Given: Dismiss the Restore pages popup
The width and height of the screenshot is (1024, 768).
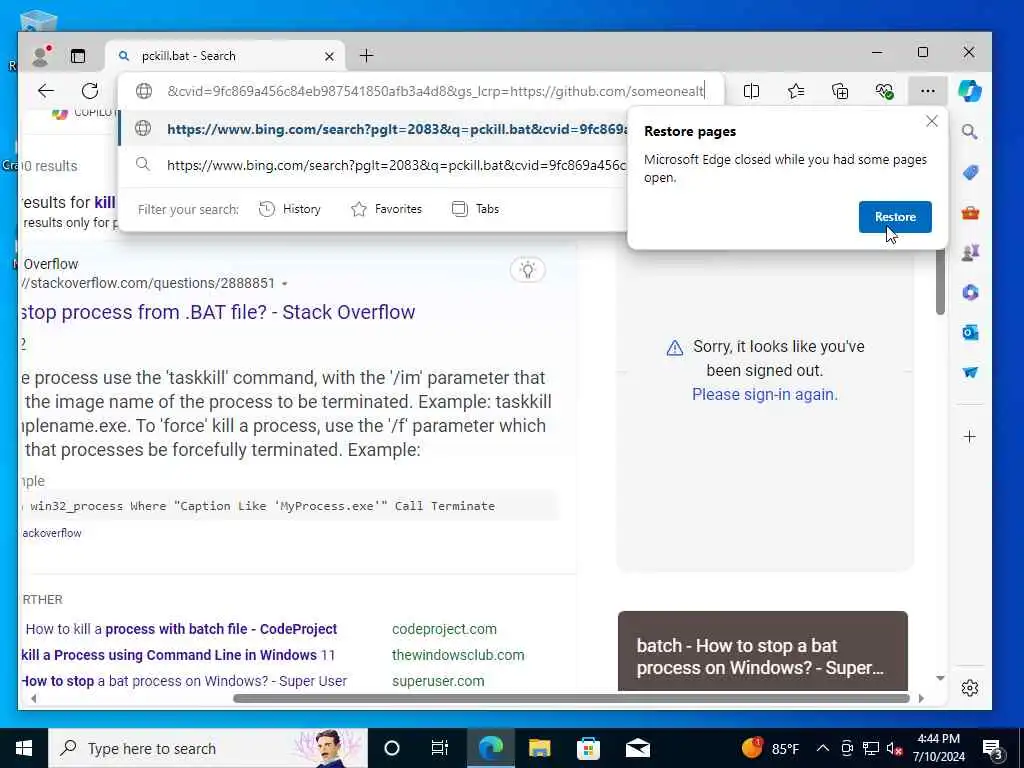Looking at the screenshot, I should pos(932,121).
